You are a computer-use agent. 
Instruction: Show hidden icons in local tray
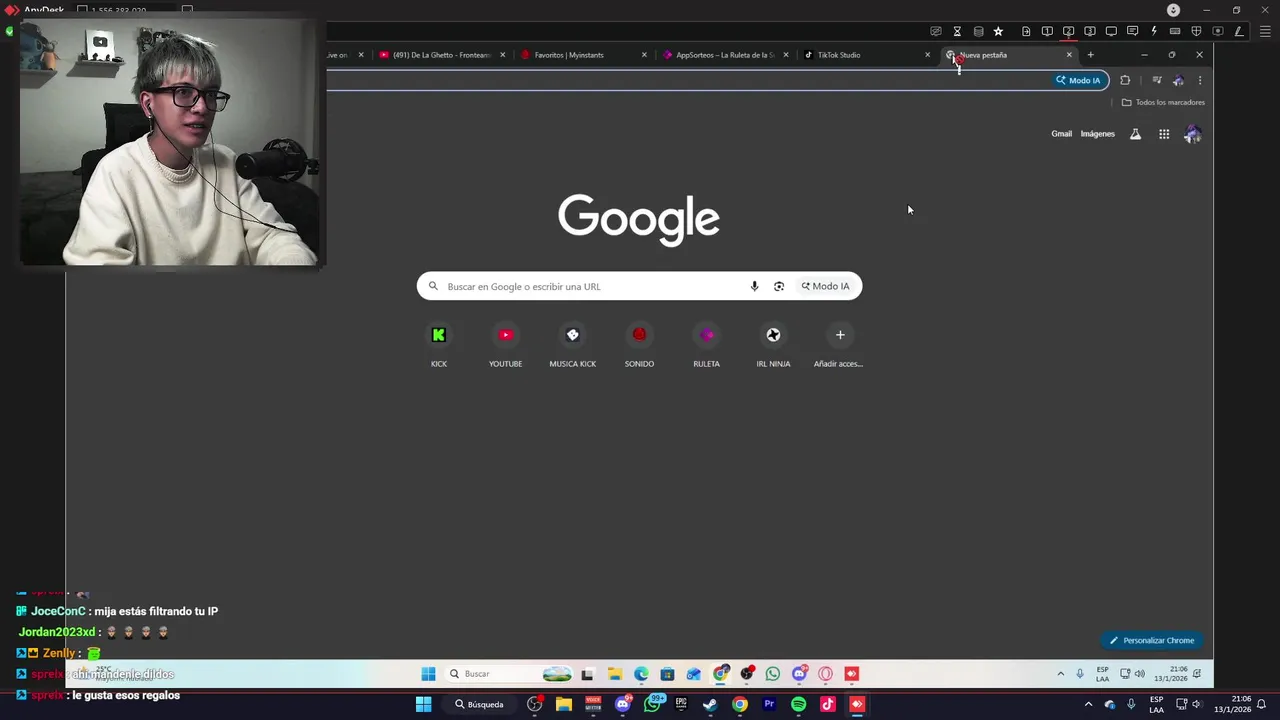pos(1088,705)
